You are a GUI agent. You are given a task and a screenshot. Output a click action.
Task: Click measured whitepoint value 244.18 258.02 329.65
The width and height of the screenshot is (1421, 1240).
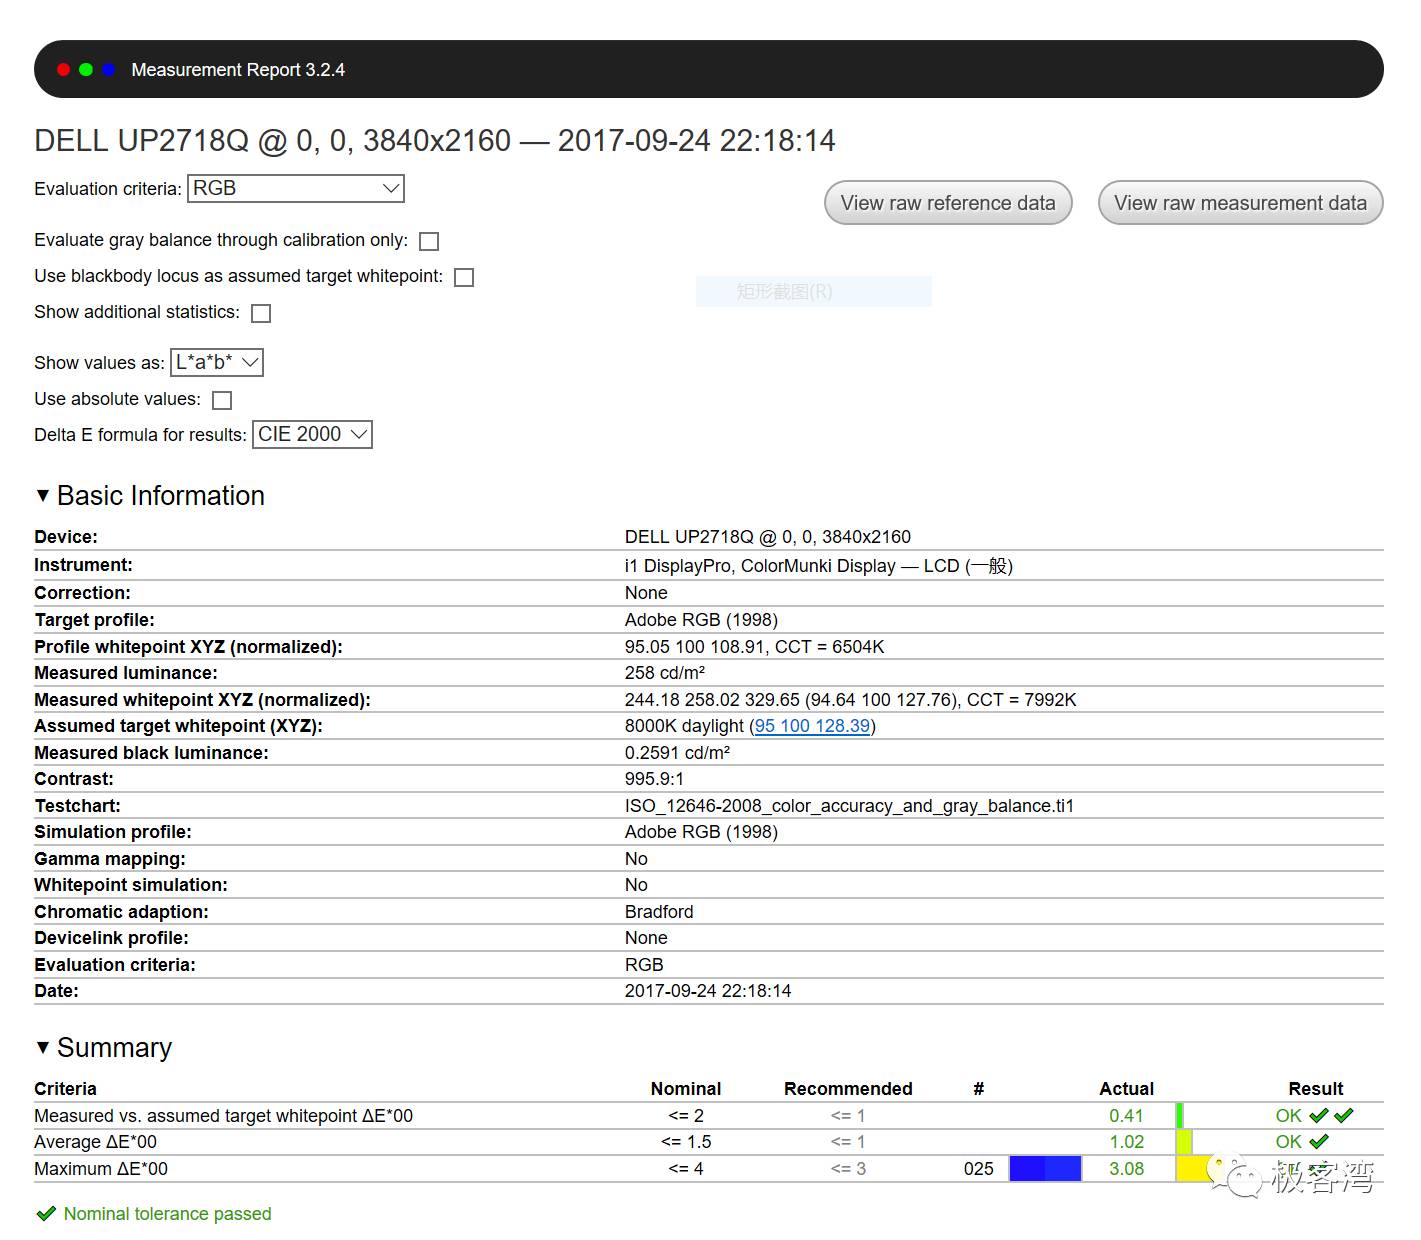851,700
